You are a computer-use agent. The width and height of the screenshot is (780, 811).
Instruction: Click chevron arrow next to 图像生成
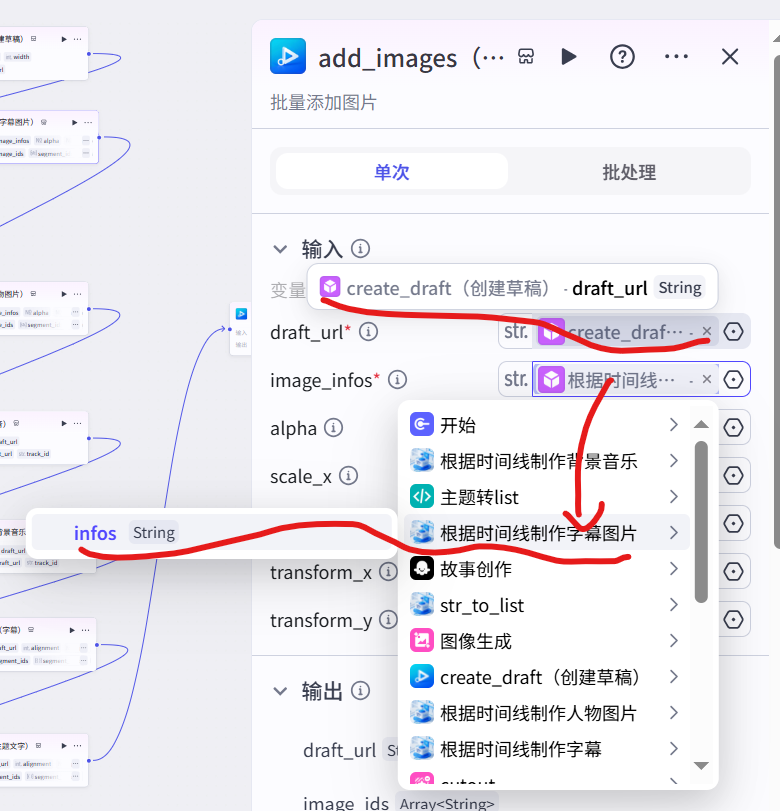[x=673, y=641]
